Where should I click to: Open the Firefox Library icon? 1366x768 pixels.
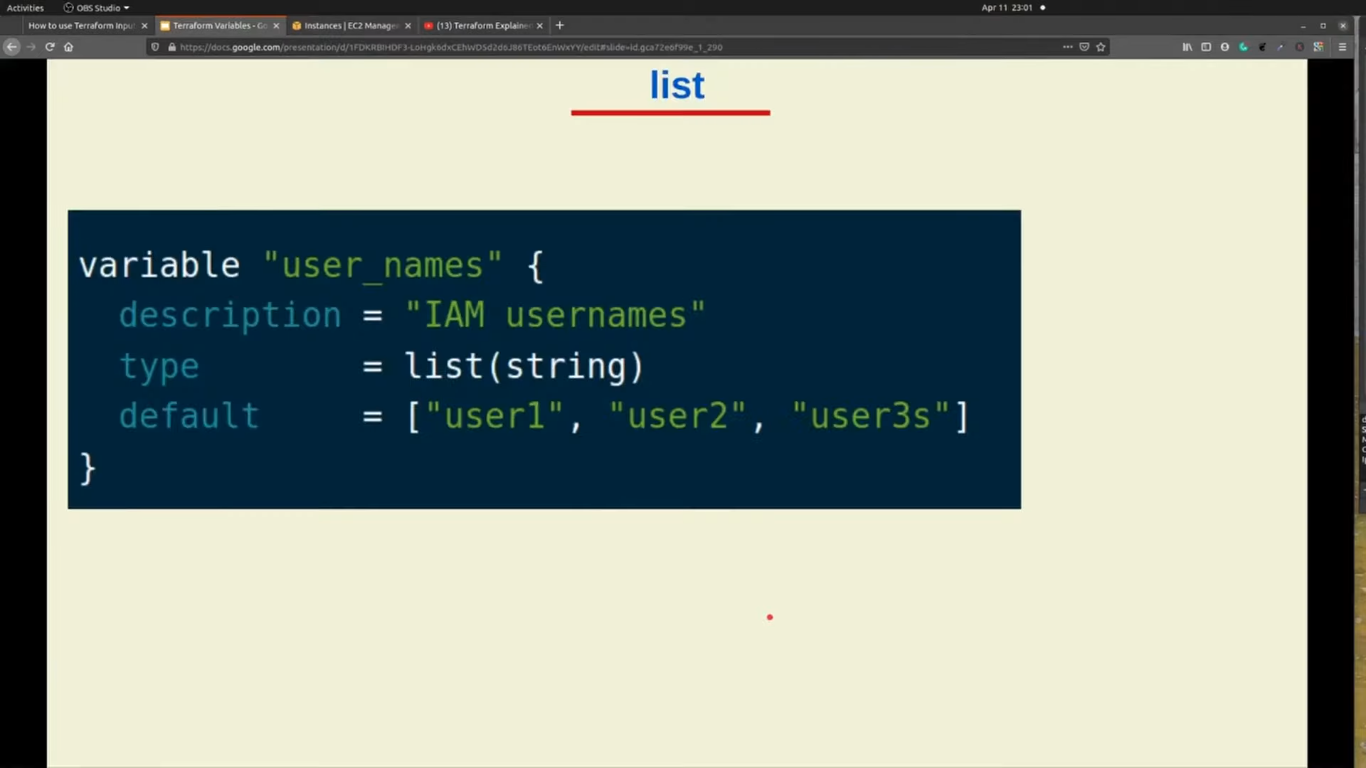tap(1187, 47)
